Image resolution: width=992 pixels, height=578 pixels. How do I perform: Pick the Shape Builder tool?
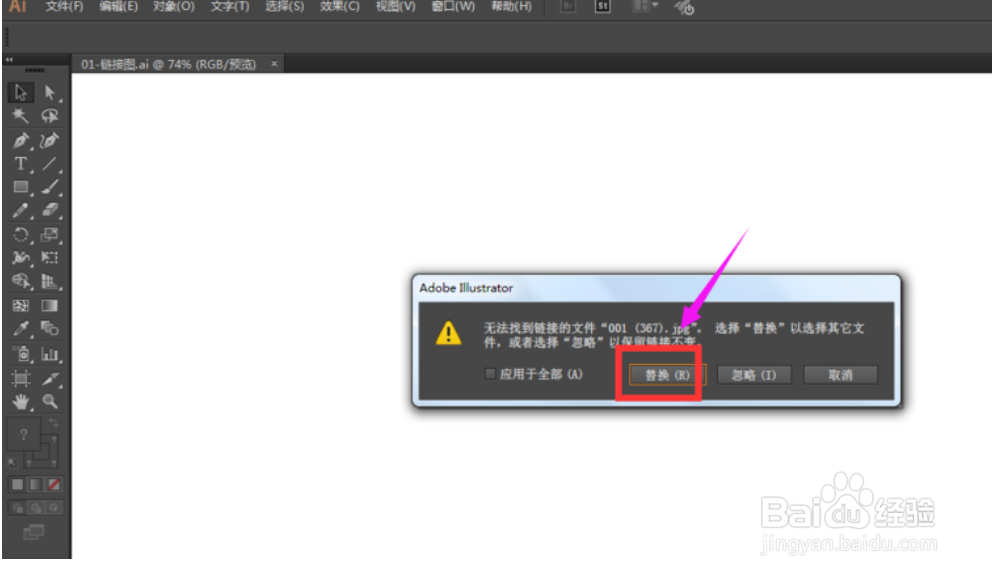[x=20, y=281]
